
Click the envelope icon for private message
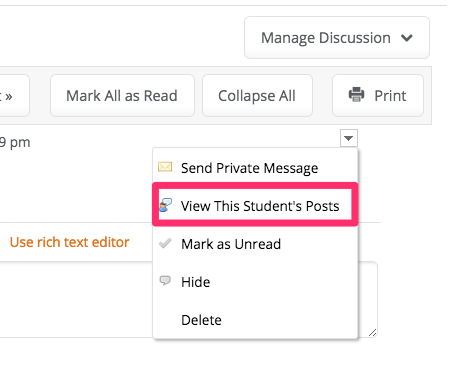point(165,167)
